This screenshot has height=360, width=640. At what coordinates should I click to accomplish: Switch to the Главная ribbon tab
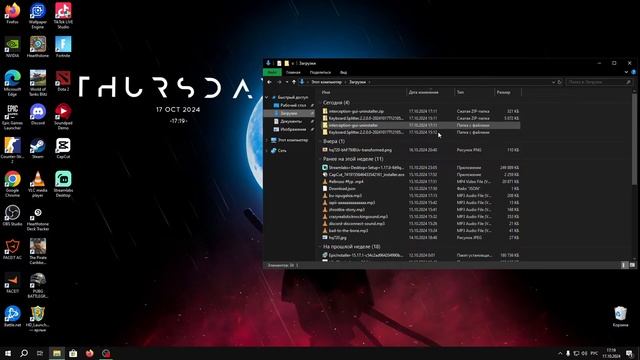(293, 72)
